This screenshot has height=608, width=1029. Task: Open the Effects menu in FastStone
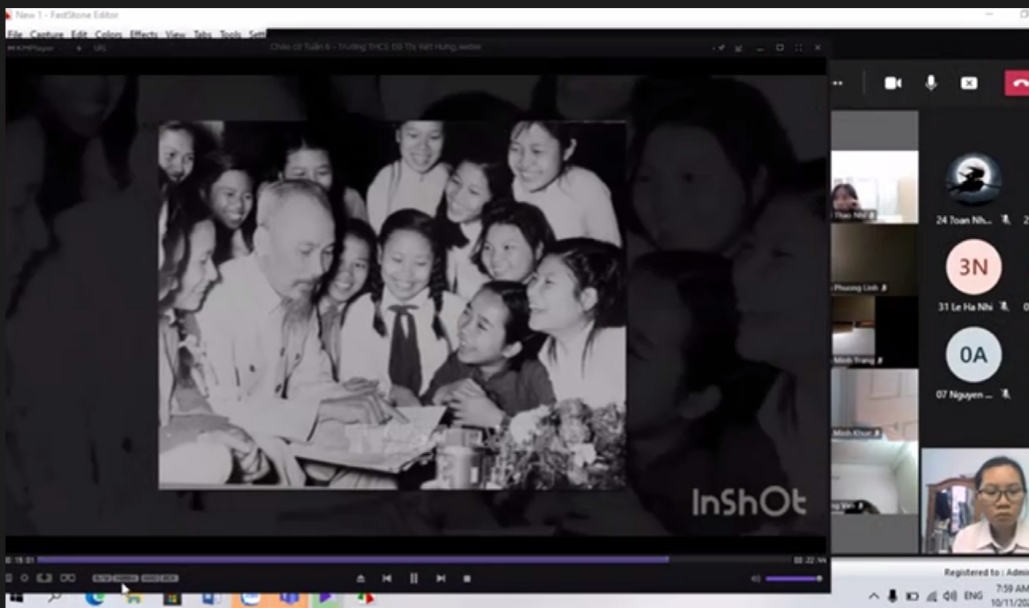pyautogui.click(x=143, y=34)
